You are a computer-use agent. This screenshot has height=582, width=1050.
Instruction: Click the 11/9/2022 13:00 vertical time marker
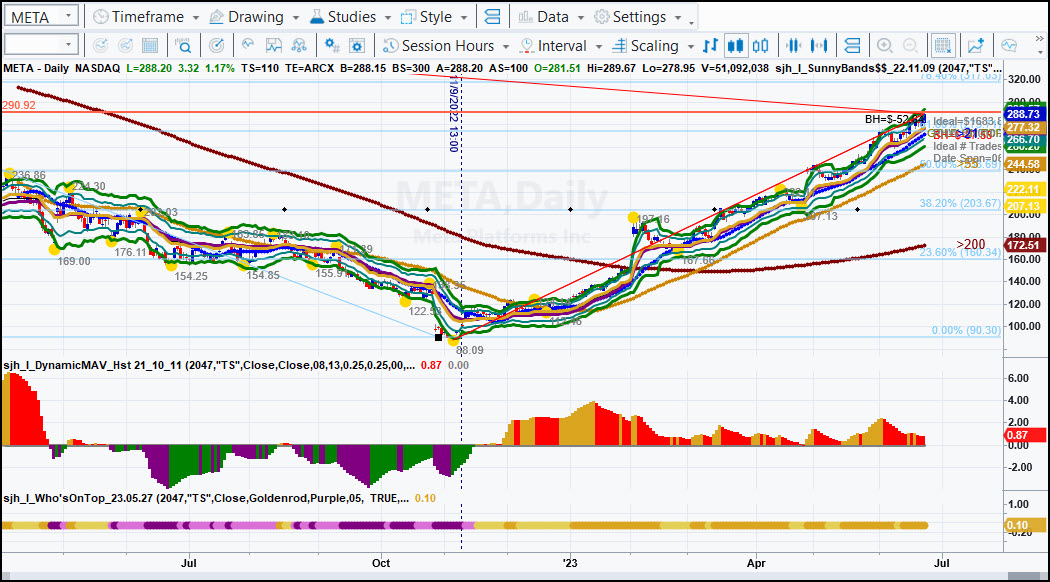pyautogui.click(x=453, y=115)
